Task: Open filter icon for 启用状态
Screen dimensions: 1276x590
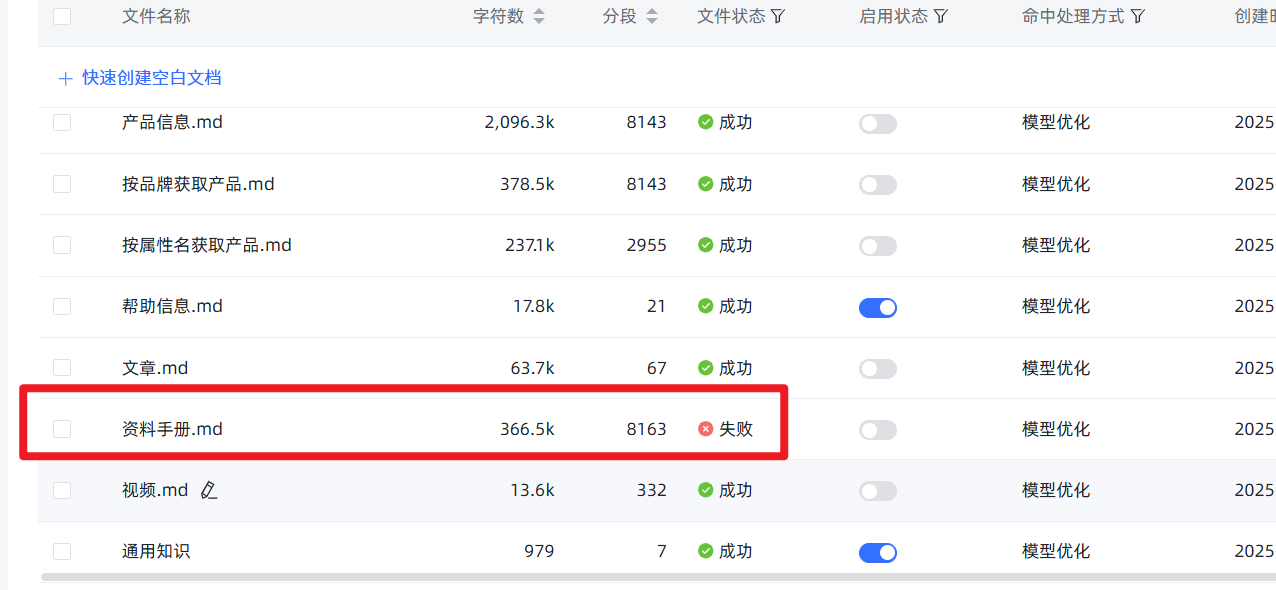Action: [x=940, y=16]
